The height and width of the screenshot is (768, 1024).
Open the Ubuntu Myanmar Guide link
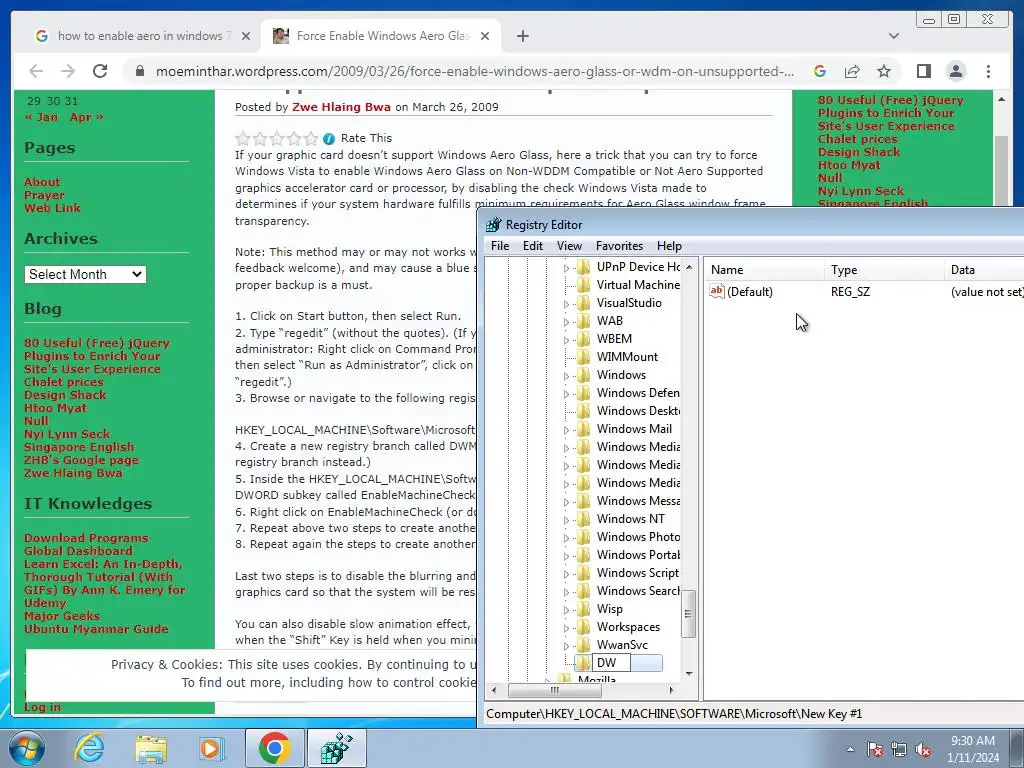[96, 629]
